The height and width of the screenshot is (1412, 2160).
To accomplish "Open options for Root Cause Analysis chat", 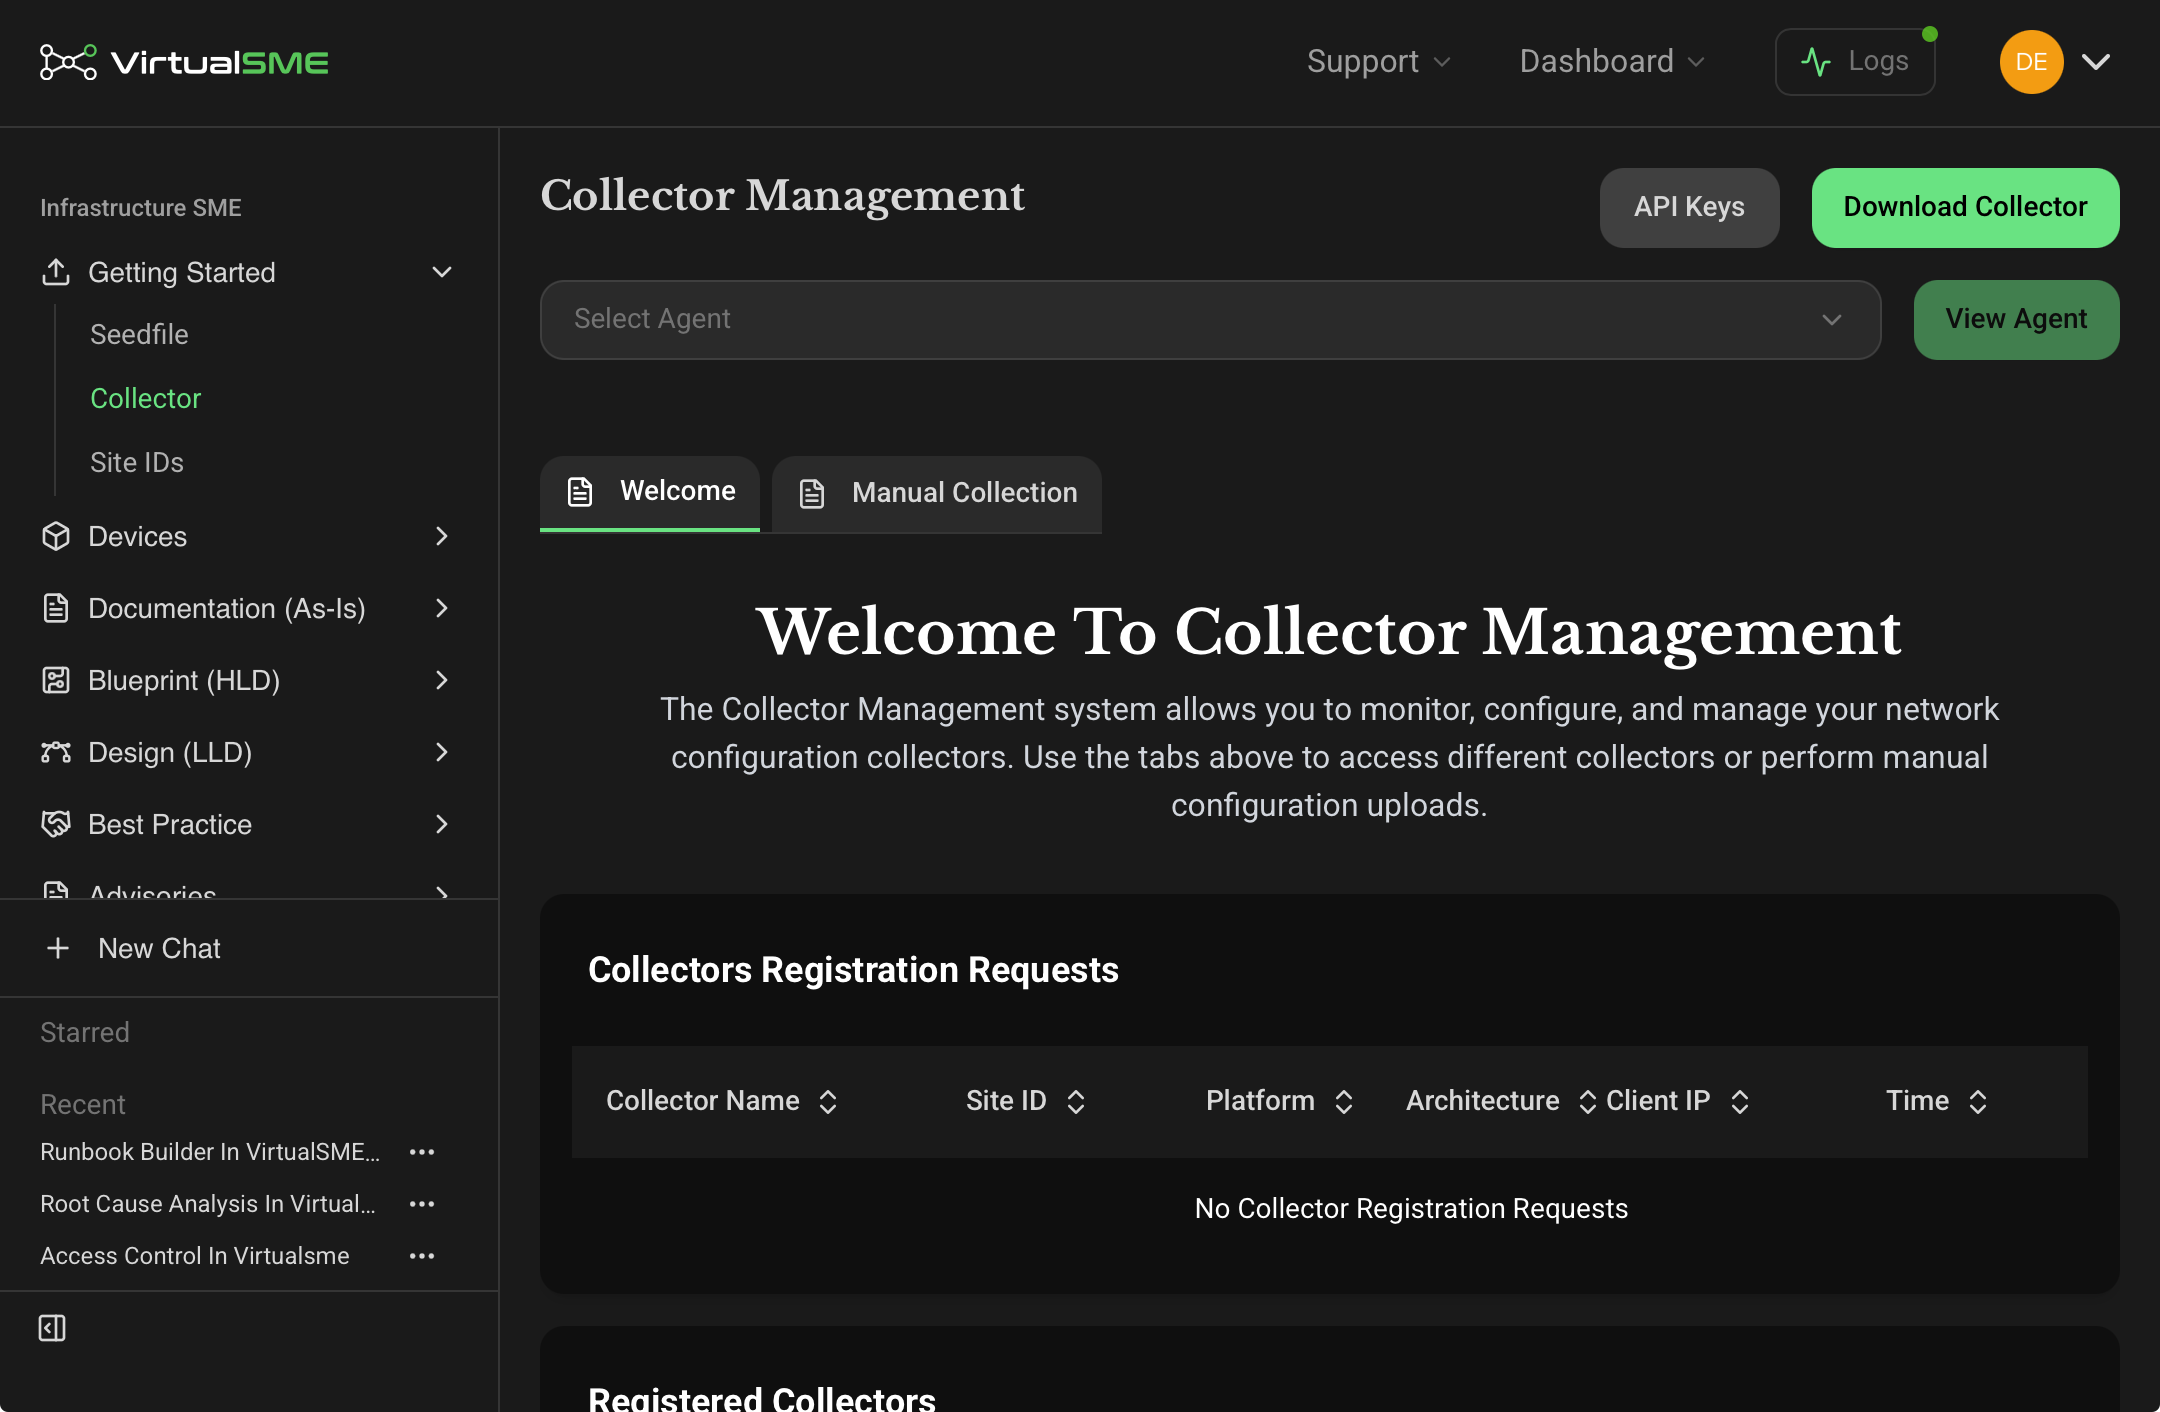I will [x=422, y=1204].
